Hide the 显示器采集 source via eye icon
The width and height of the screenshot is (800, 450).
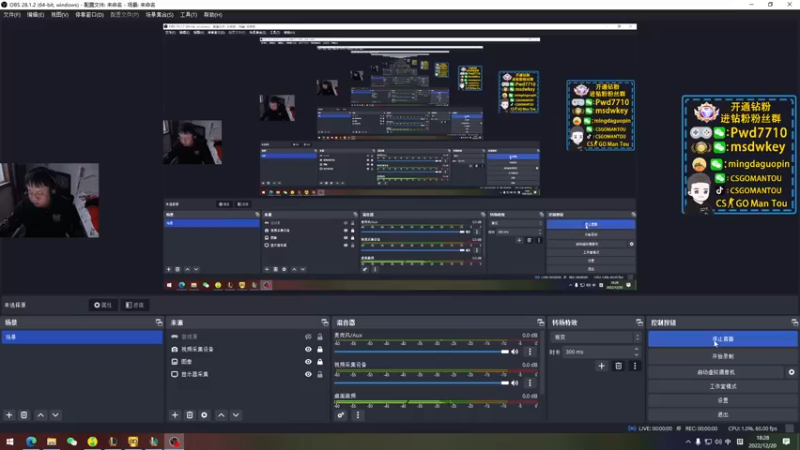tap(308, 374)
